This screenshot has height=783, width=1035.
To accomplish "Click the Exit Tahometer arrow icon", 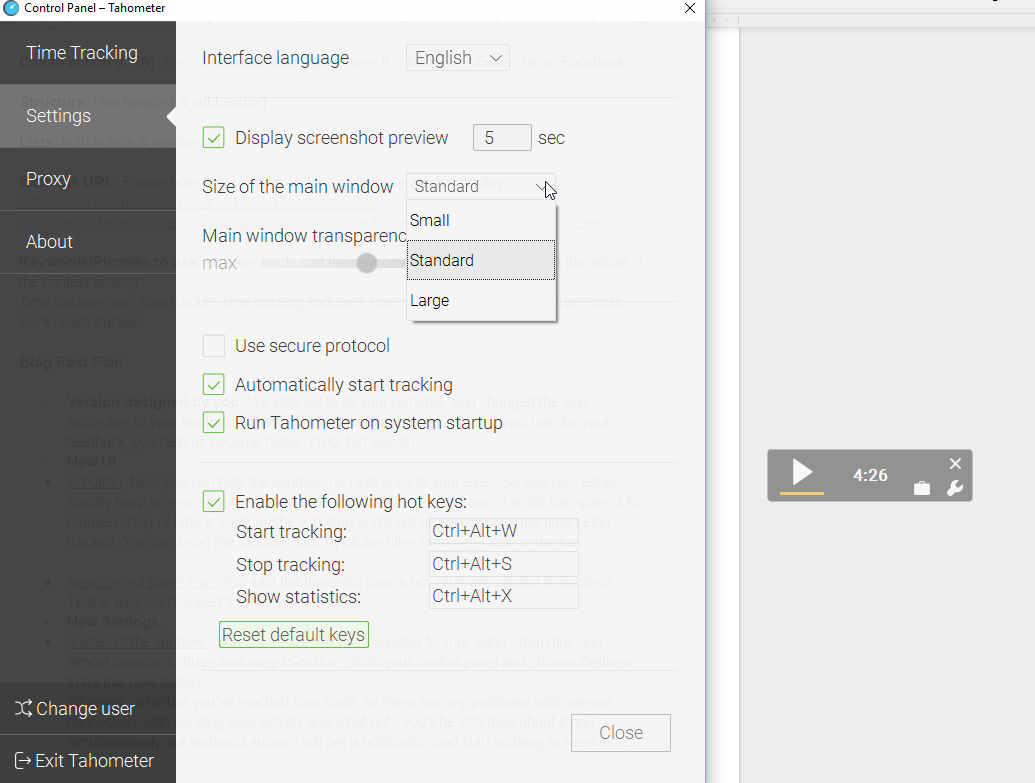I will [22, 761].
